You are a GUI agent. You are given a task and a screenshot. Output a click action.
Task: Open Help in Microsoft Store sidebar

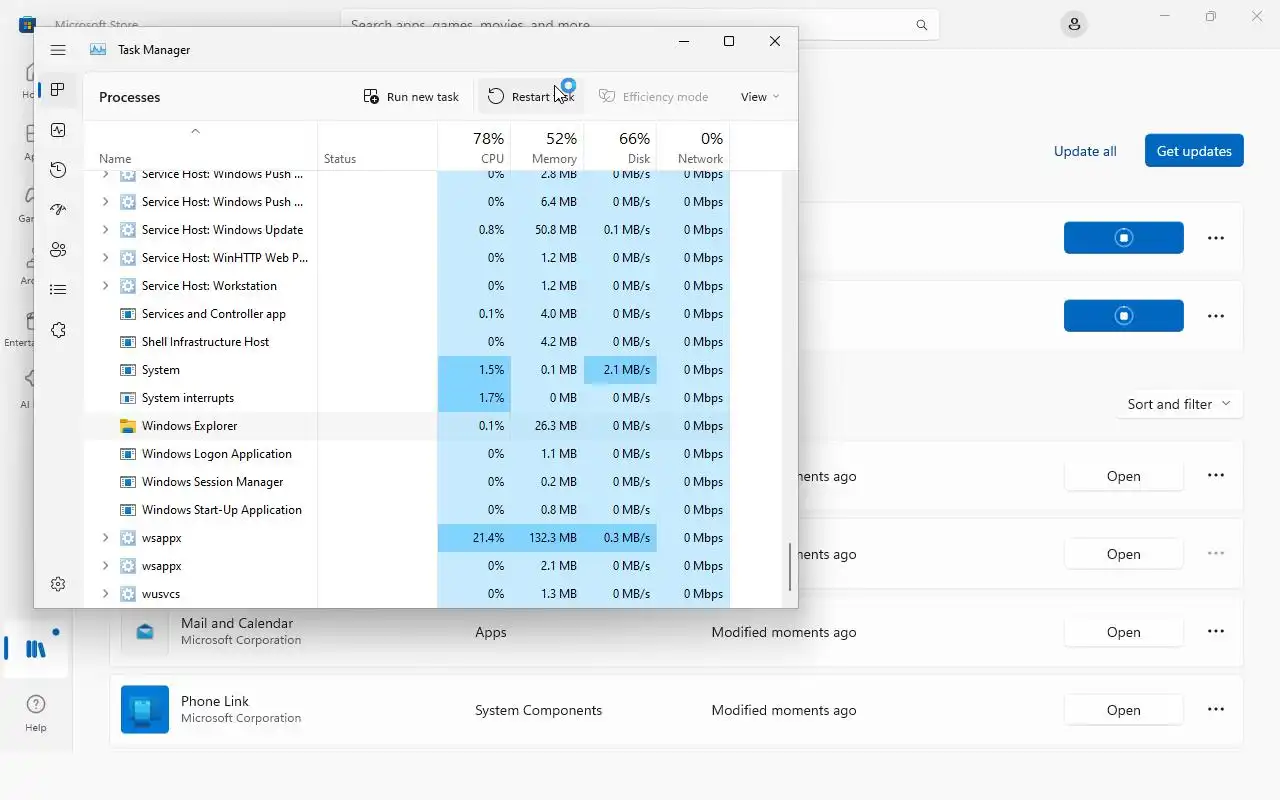(x=36, y=714)
